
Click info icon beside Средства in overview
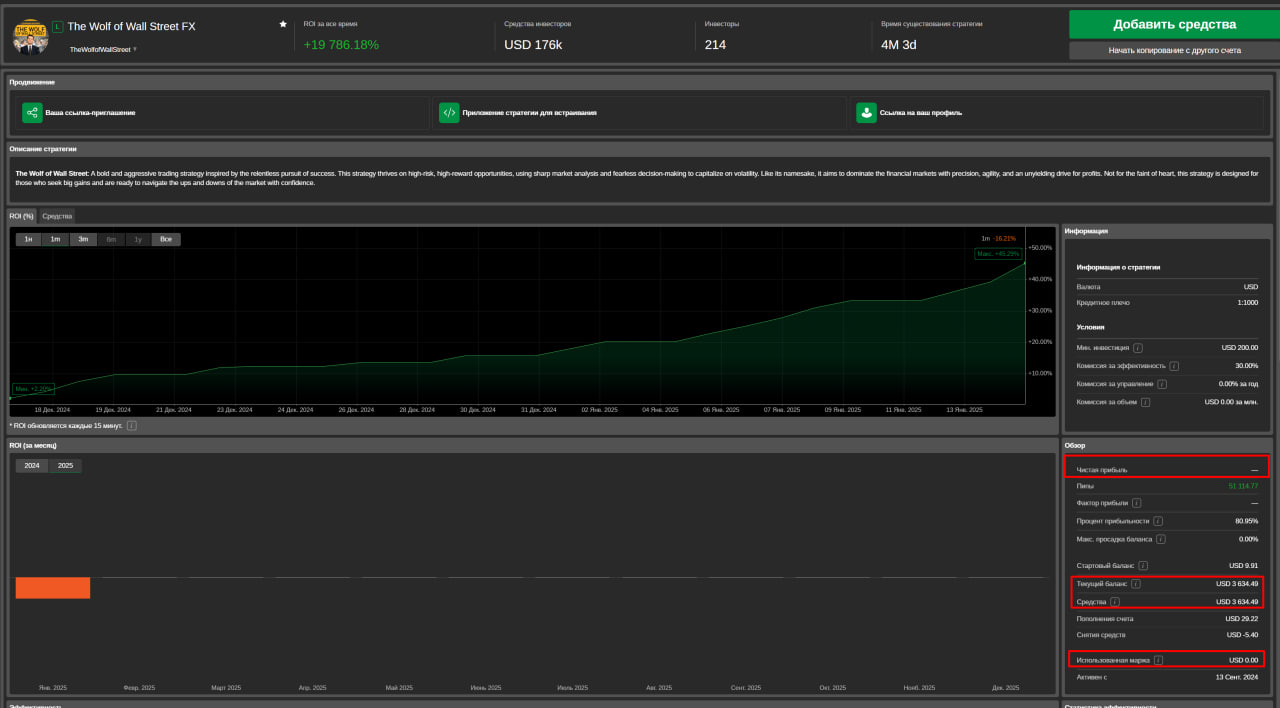click(x=1115, y=602)
